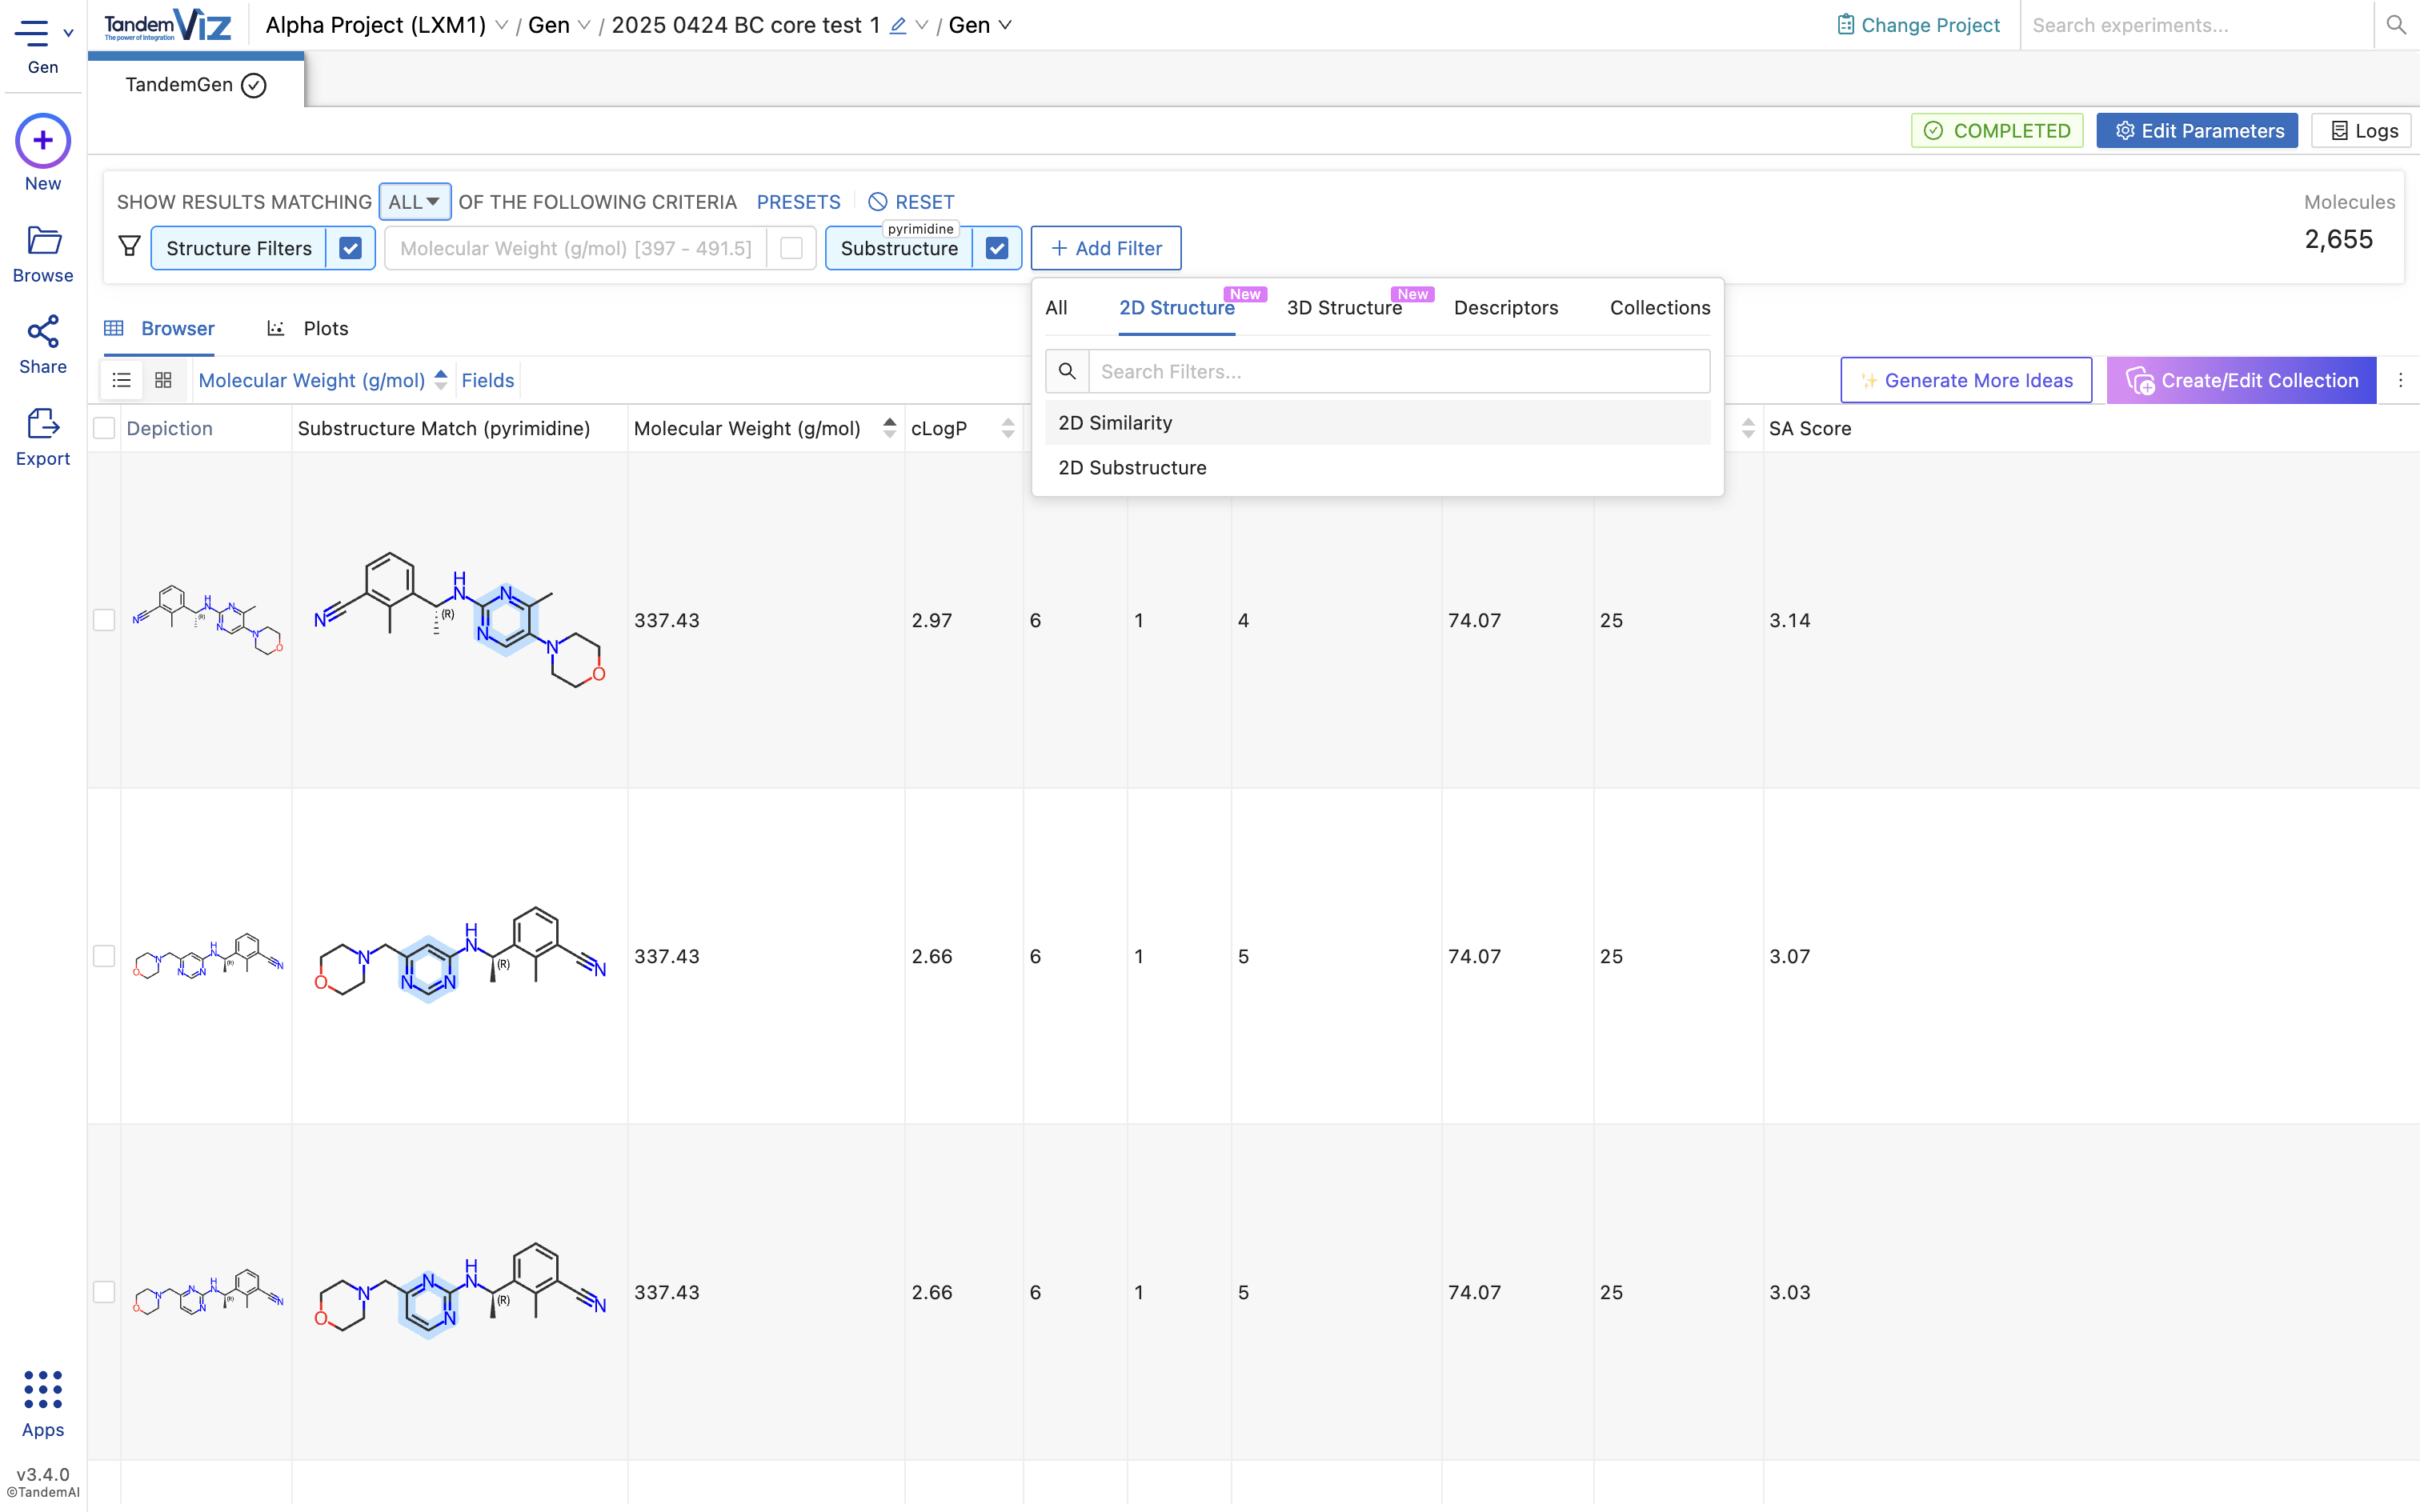Check the select-all header checkbox
Screen dimensions: 2420x1512
[x=104, y=428]
